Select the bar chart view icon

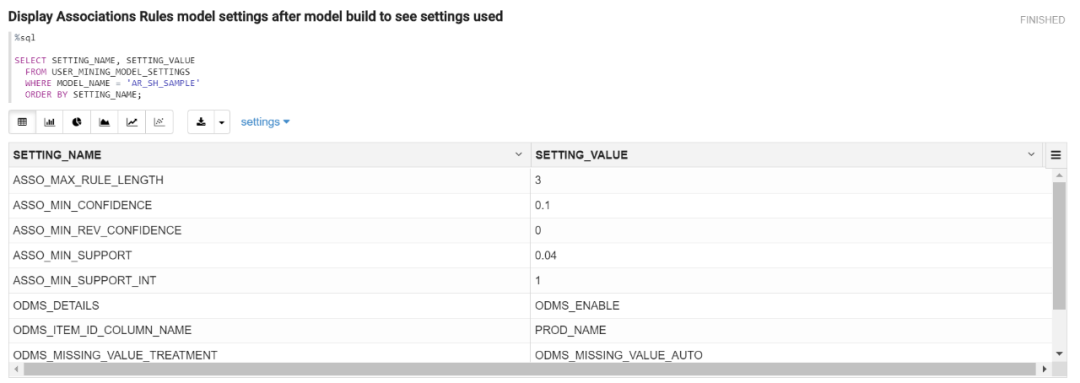(50, 122)
